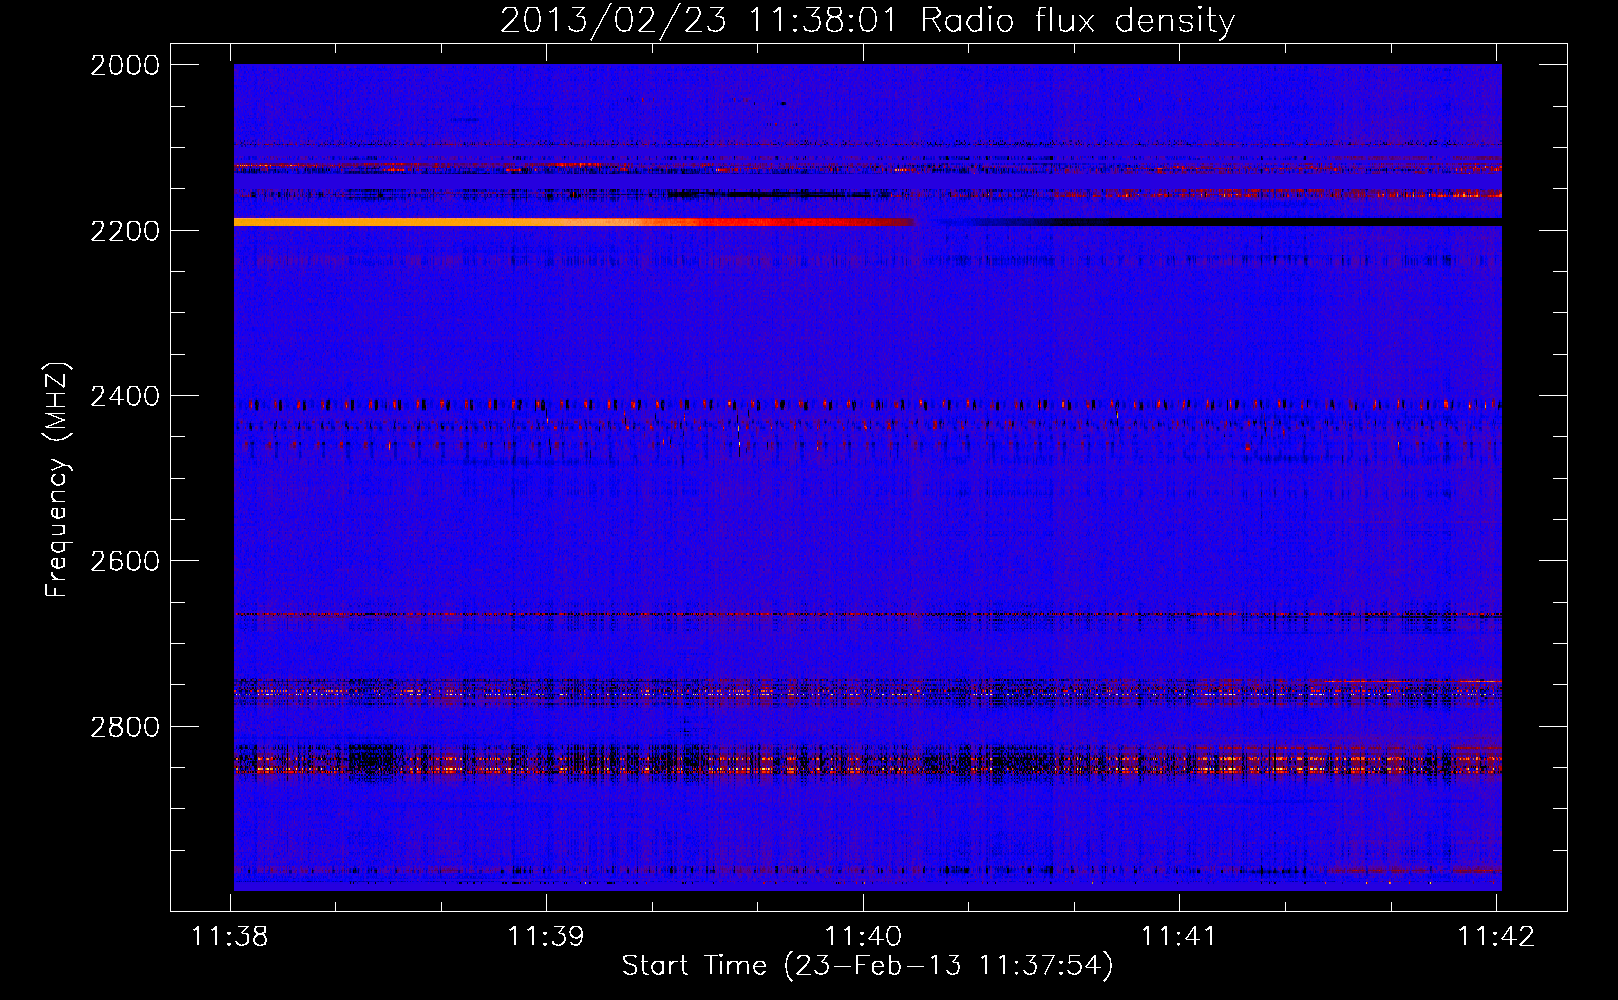Click the 2800 frequency tick label
The width and height of the screenshot is (1618, 1000).
click(125, 727)
